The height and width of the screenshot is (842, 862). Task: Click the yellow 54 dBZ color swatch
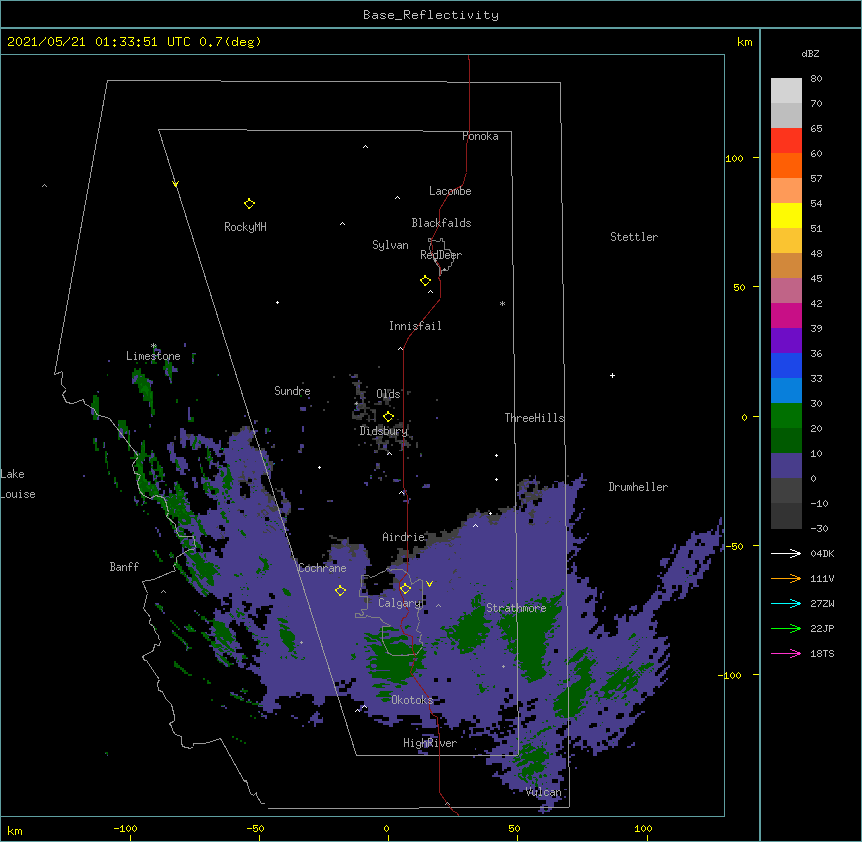pos(786,215)
